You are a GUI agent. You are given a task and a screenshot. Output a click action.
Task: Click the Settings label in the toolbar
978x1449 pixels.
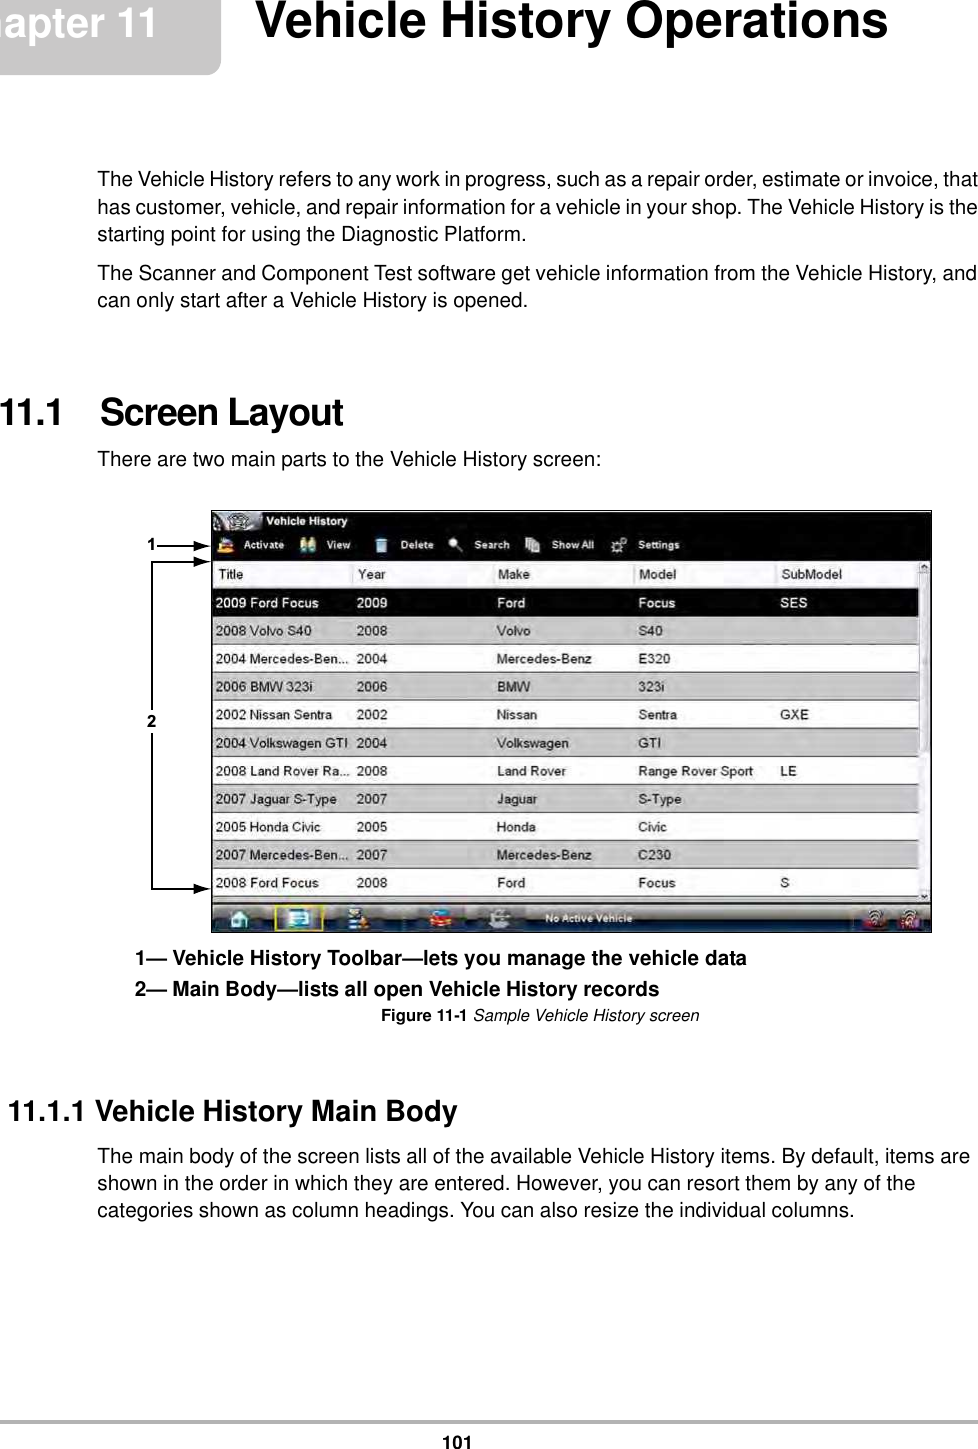click(659, 546)
